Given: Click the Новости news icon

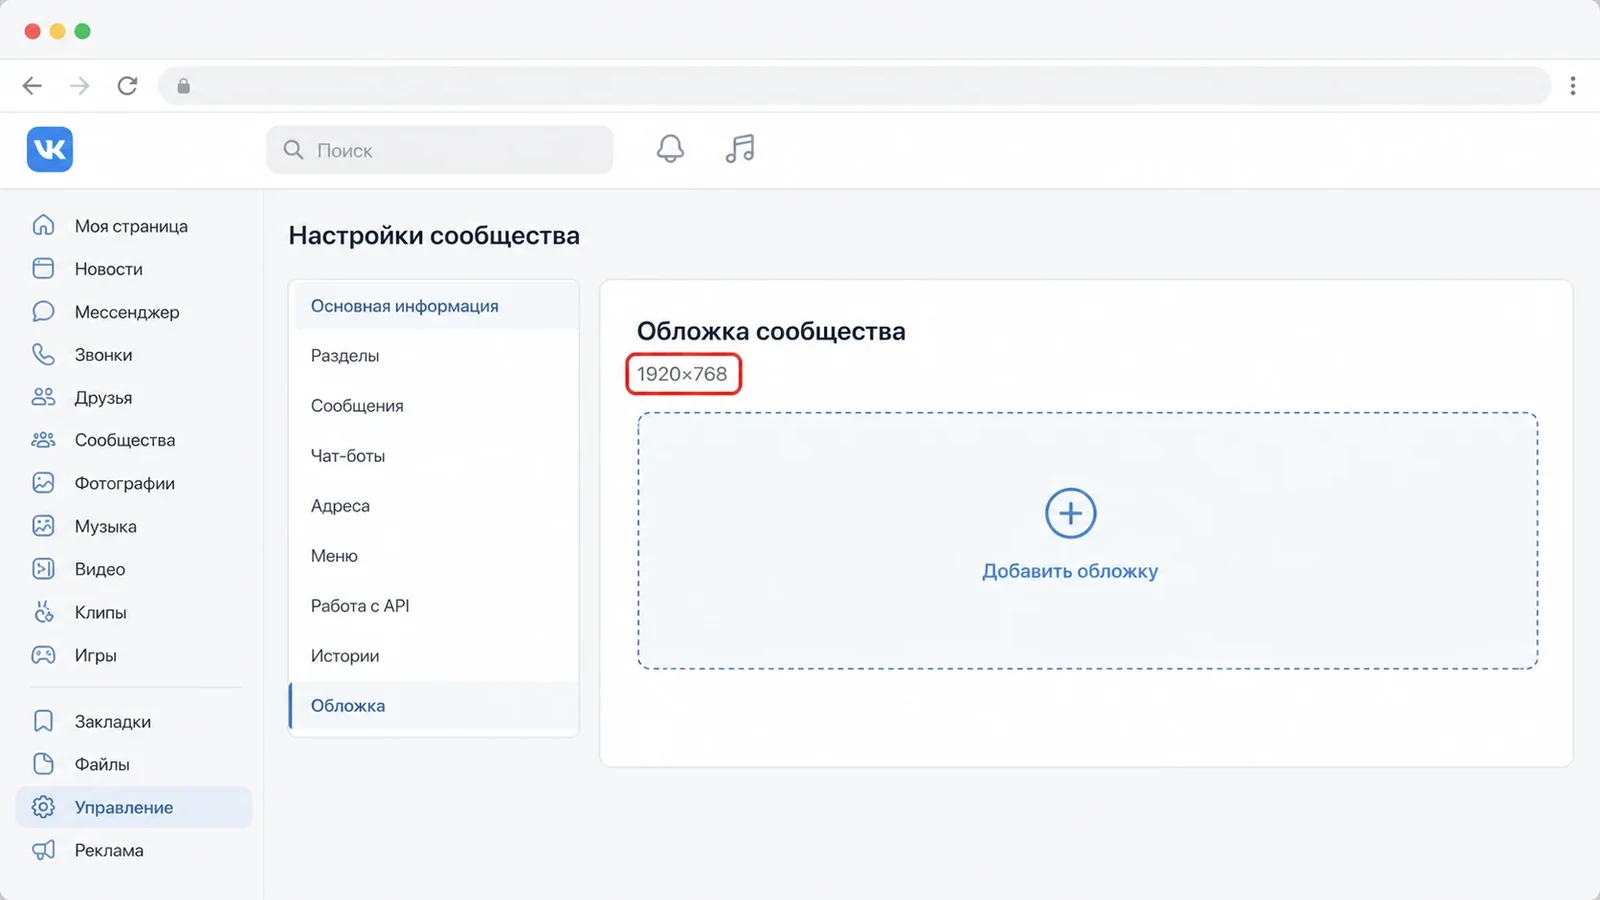Looking at the screenshot, I should (43, 268).
